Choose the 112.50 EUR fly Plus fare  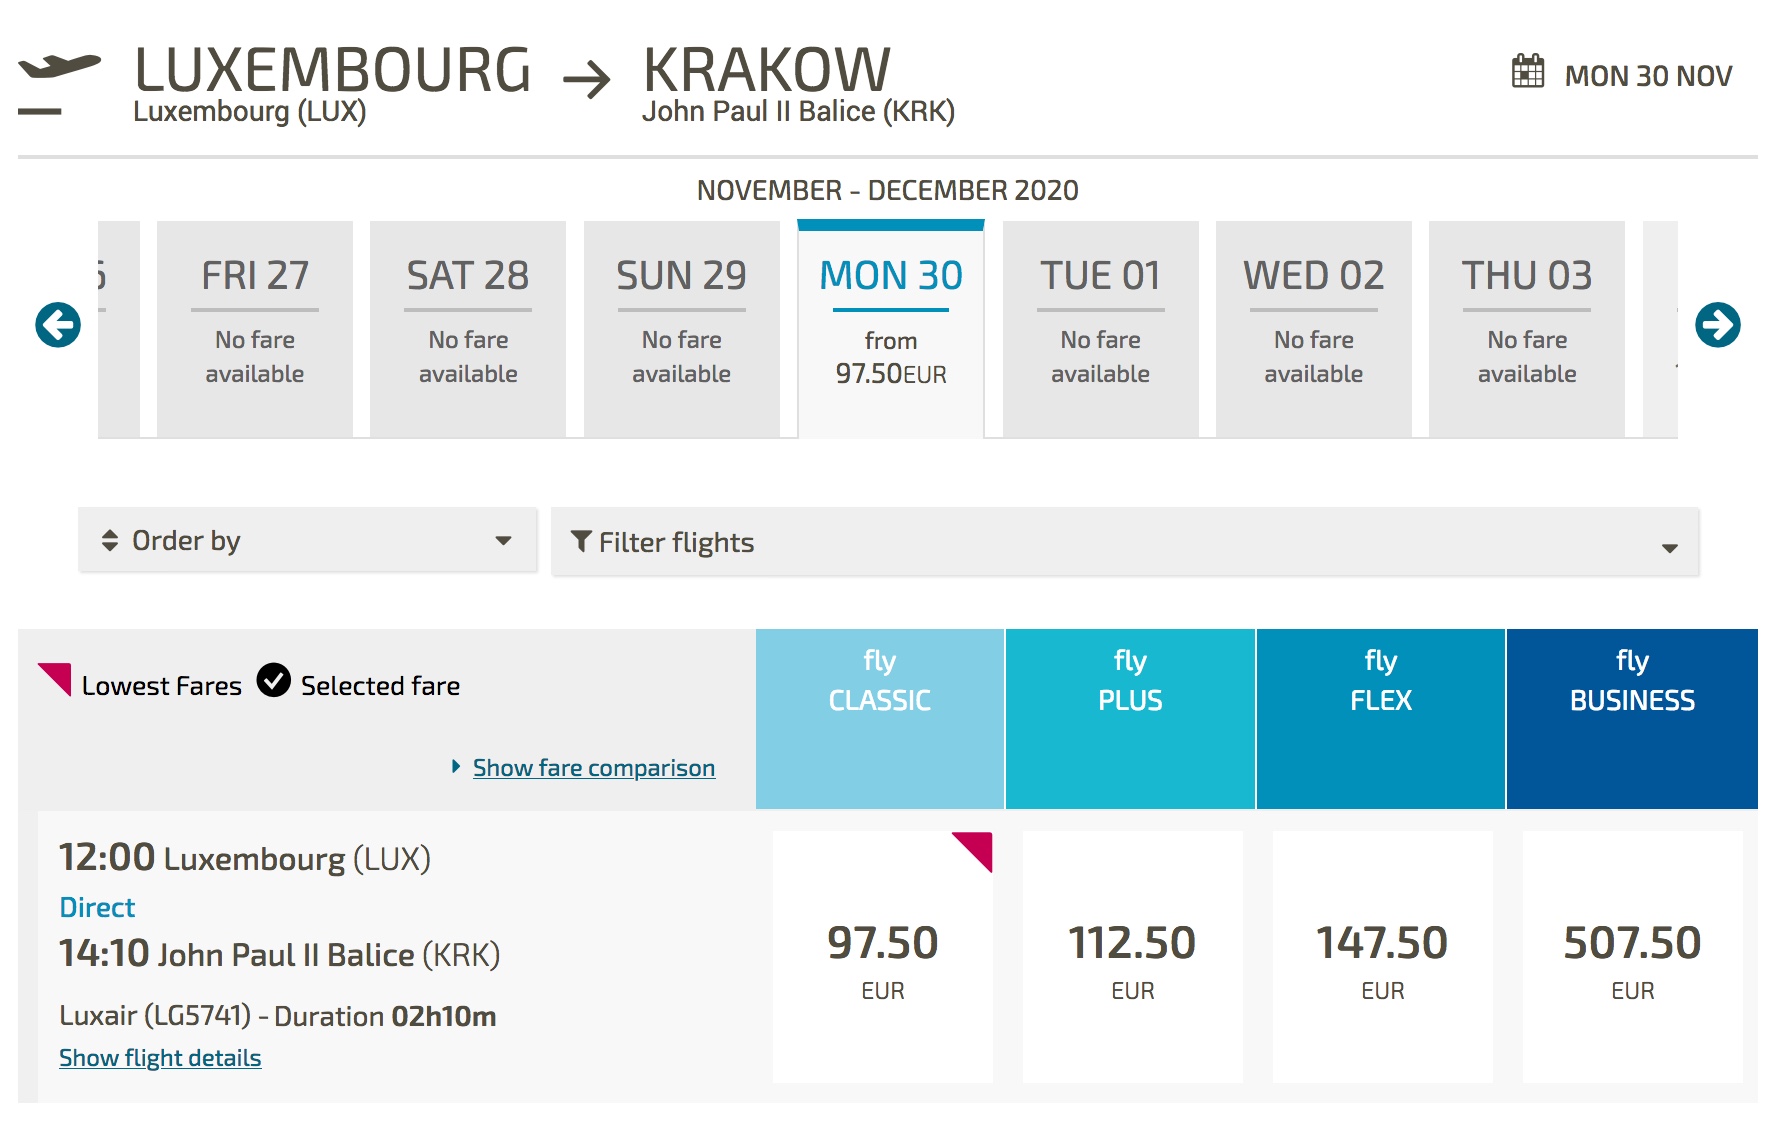point(1133,957)
